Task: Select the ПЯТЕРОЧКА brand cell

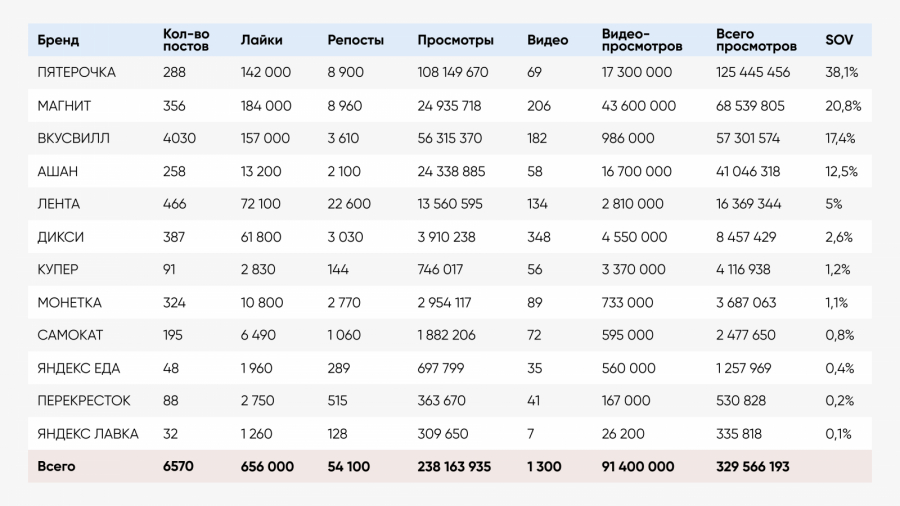Action: tap(76, 73)
